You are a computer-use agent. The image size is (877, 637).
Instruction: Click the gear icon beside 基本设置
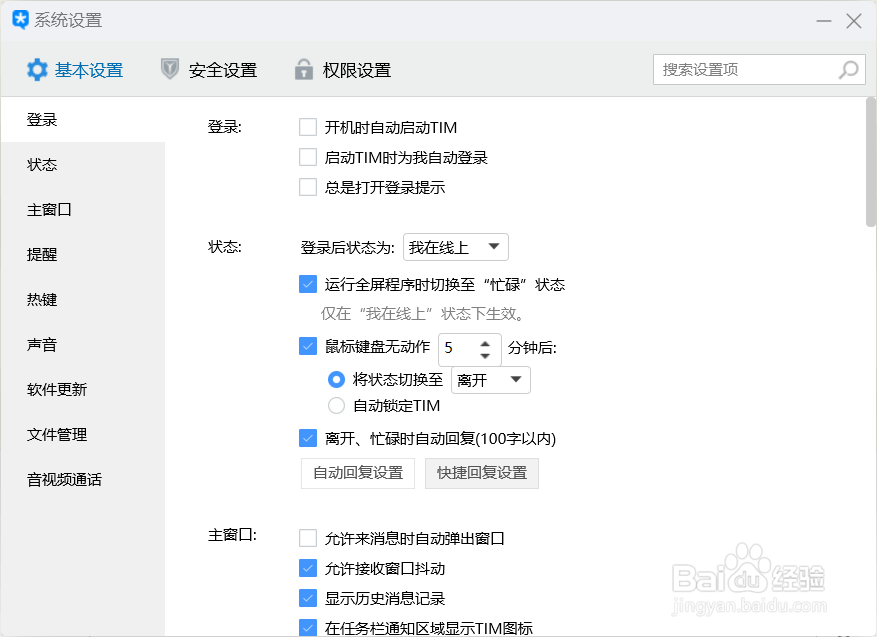pyautogui.click(x=36, y=69)
